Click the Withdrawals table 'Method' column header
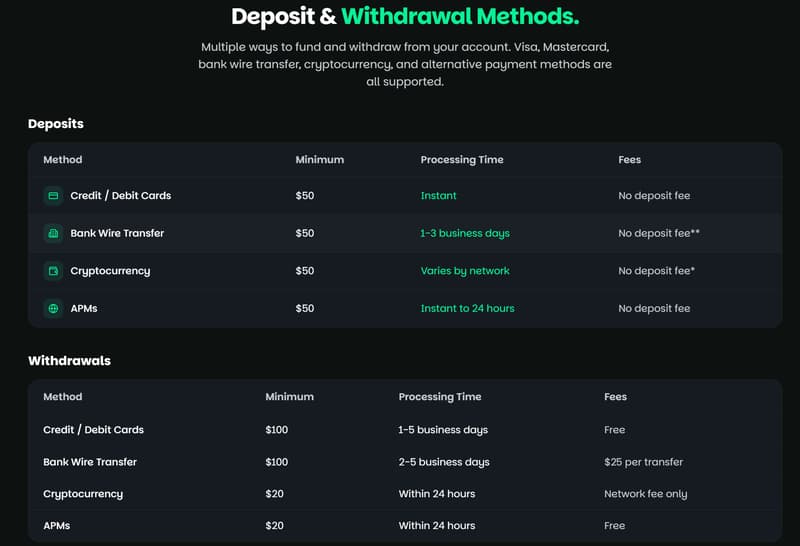Screen dimensions: 800x546 tap(63, 396)
